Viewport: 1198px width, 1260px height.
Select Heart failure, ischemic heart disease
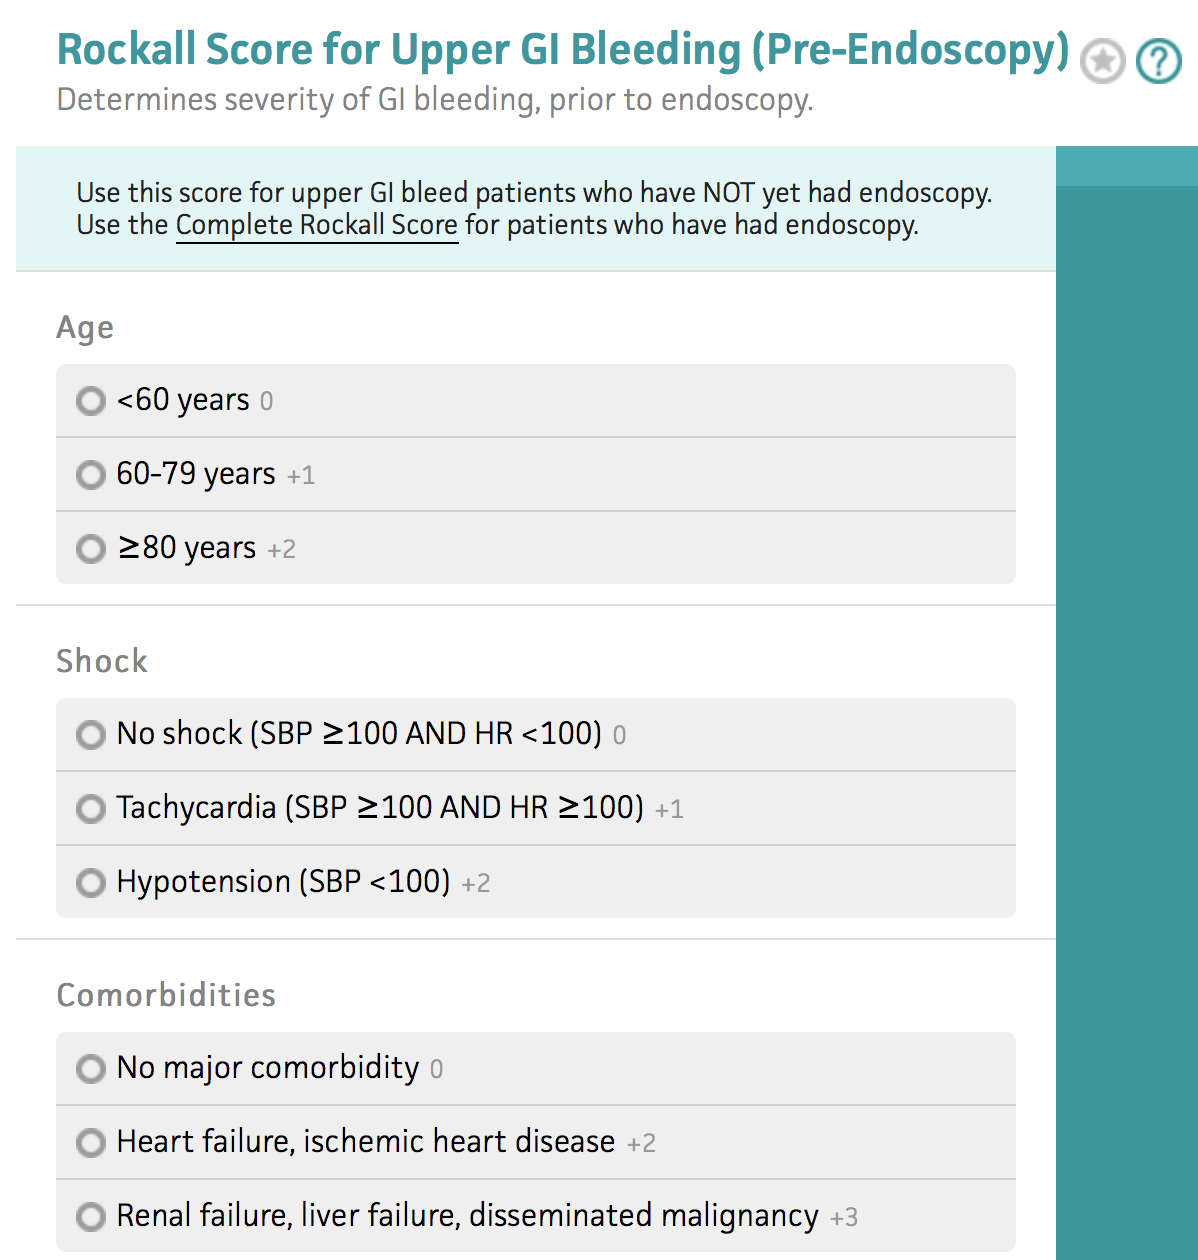[x=536, y=1142]
